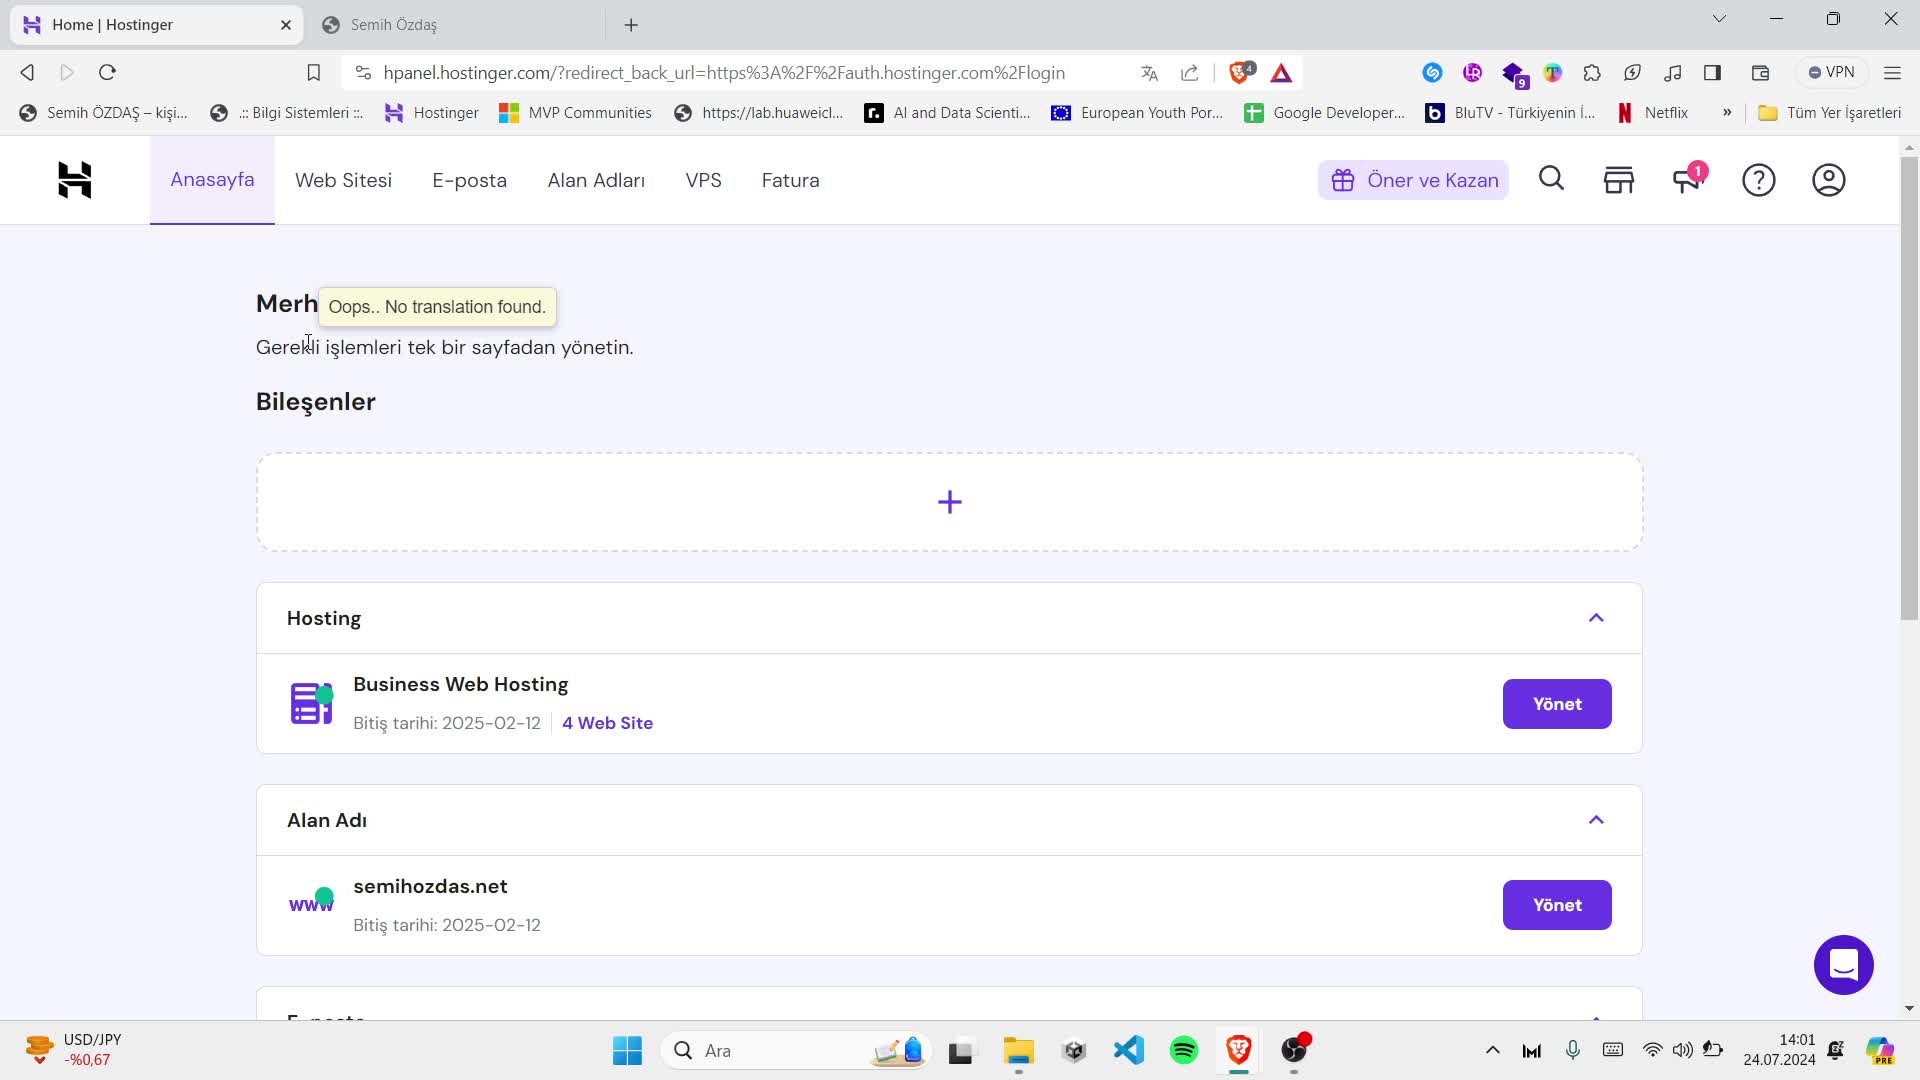The height and width of the screenshot is (1080, 1920).
Task: Click the Hostinger logo in header
Action: point(75,180)
